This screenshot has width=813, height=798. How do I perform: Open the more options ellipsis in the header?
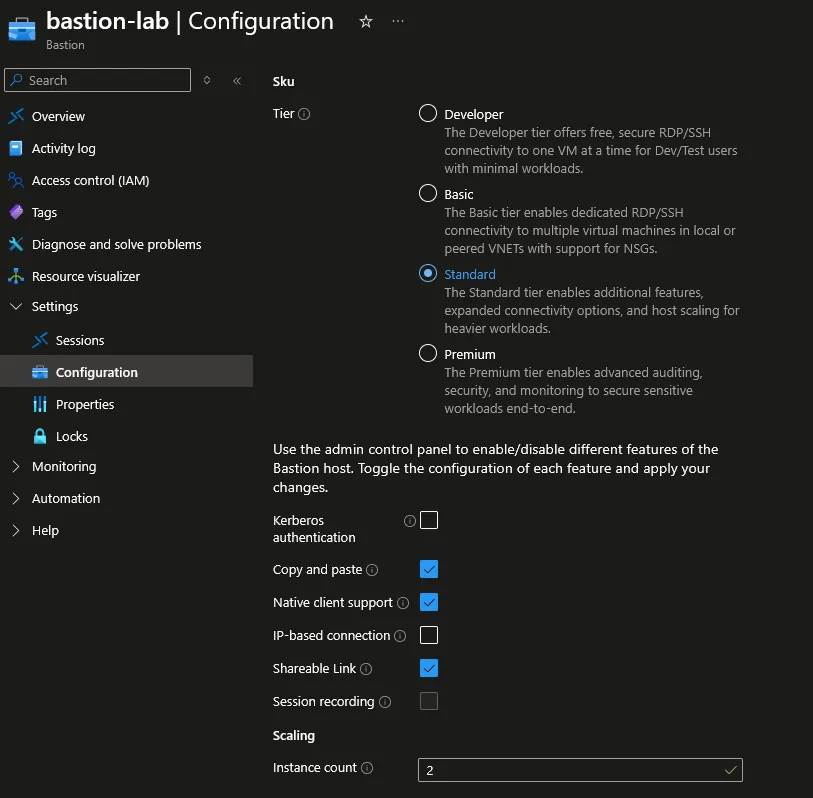click(398, 21)
